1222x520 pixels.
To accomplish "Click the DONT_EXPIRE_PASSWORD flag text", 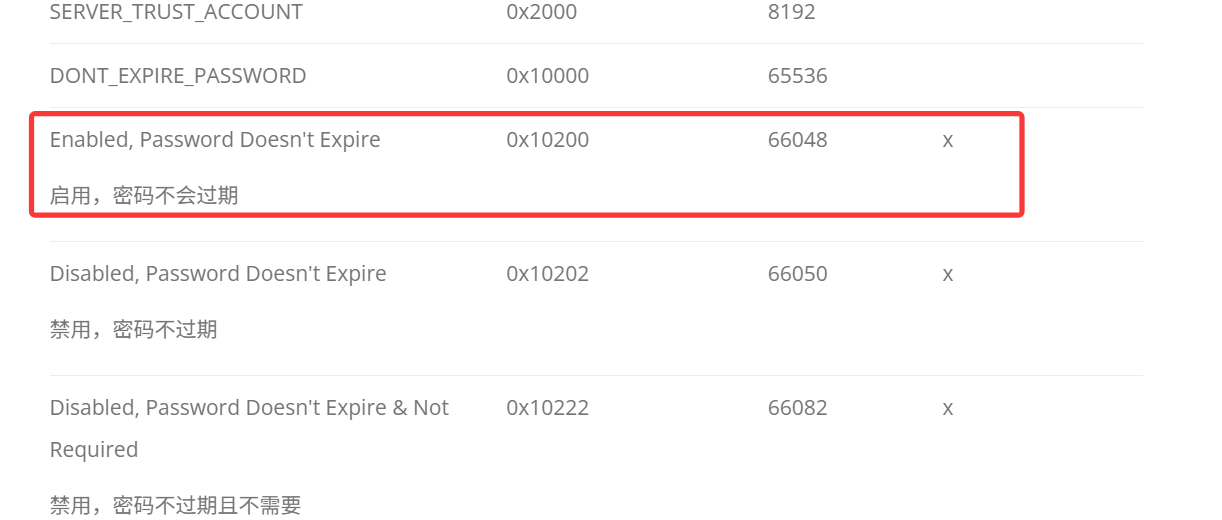I will [x=178, y=76].
